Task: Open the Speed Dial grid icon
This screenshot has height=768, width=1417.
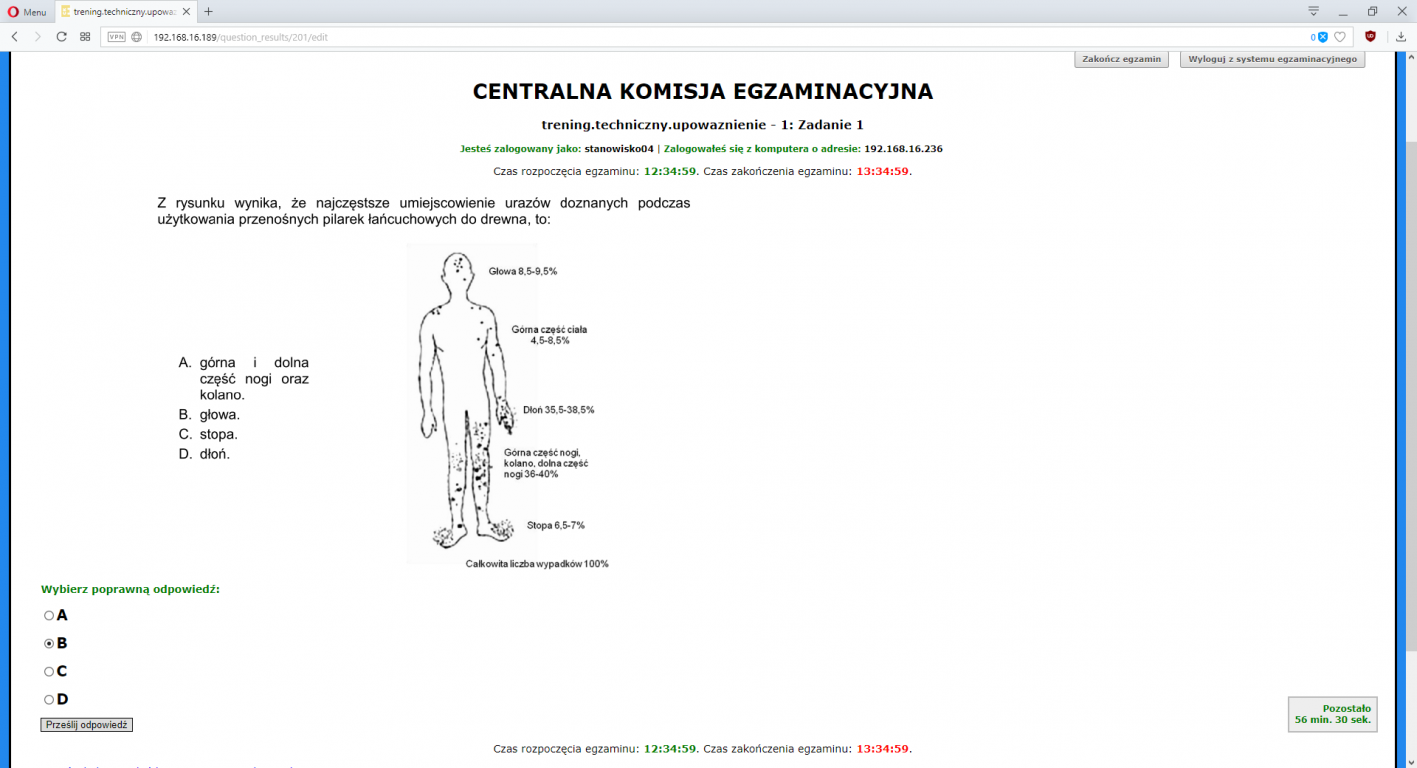Action: pos(85,36)
